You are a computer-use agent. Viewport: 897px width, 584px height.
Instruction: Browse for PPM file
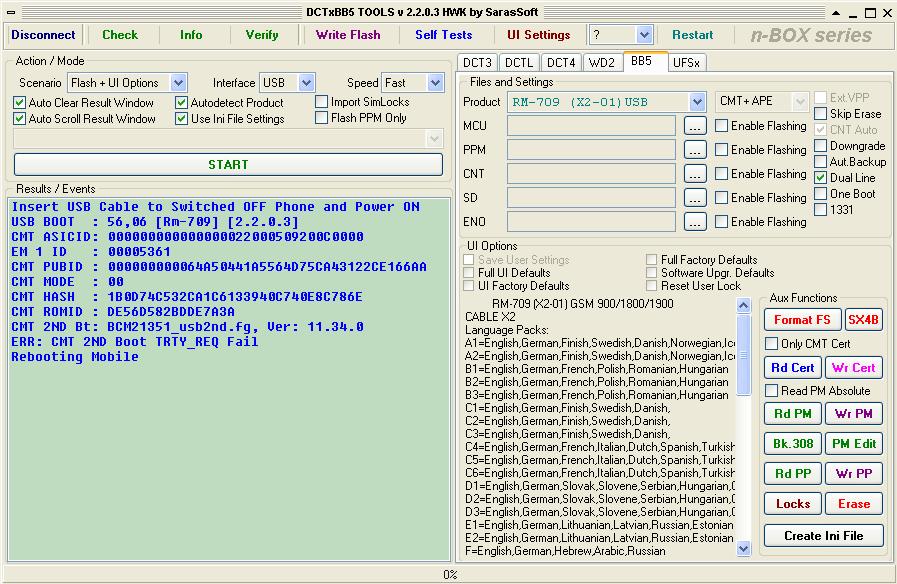click(694, 150)
